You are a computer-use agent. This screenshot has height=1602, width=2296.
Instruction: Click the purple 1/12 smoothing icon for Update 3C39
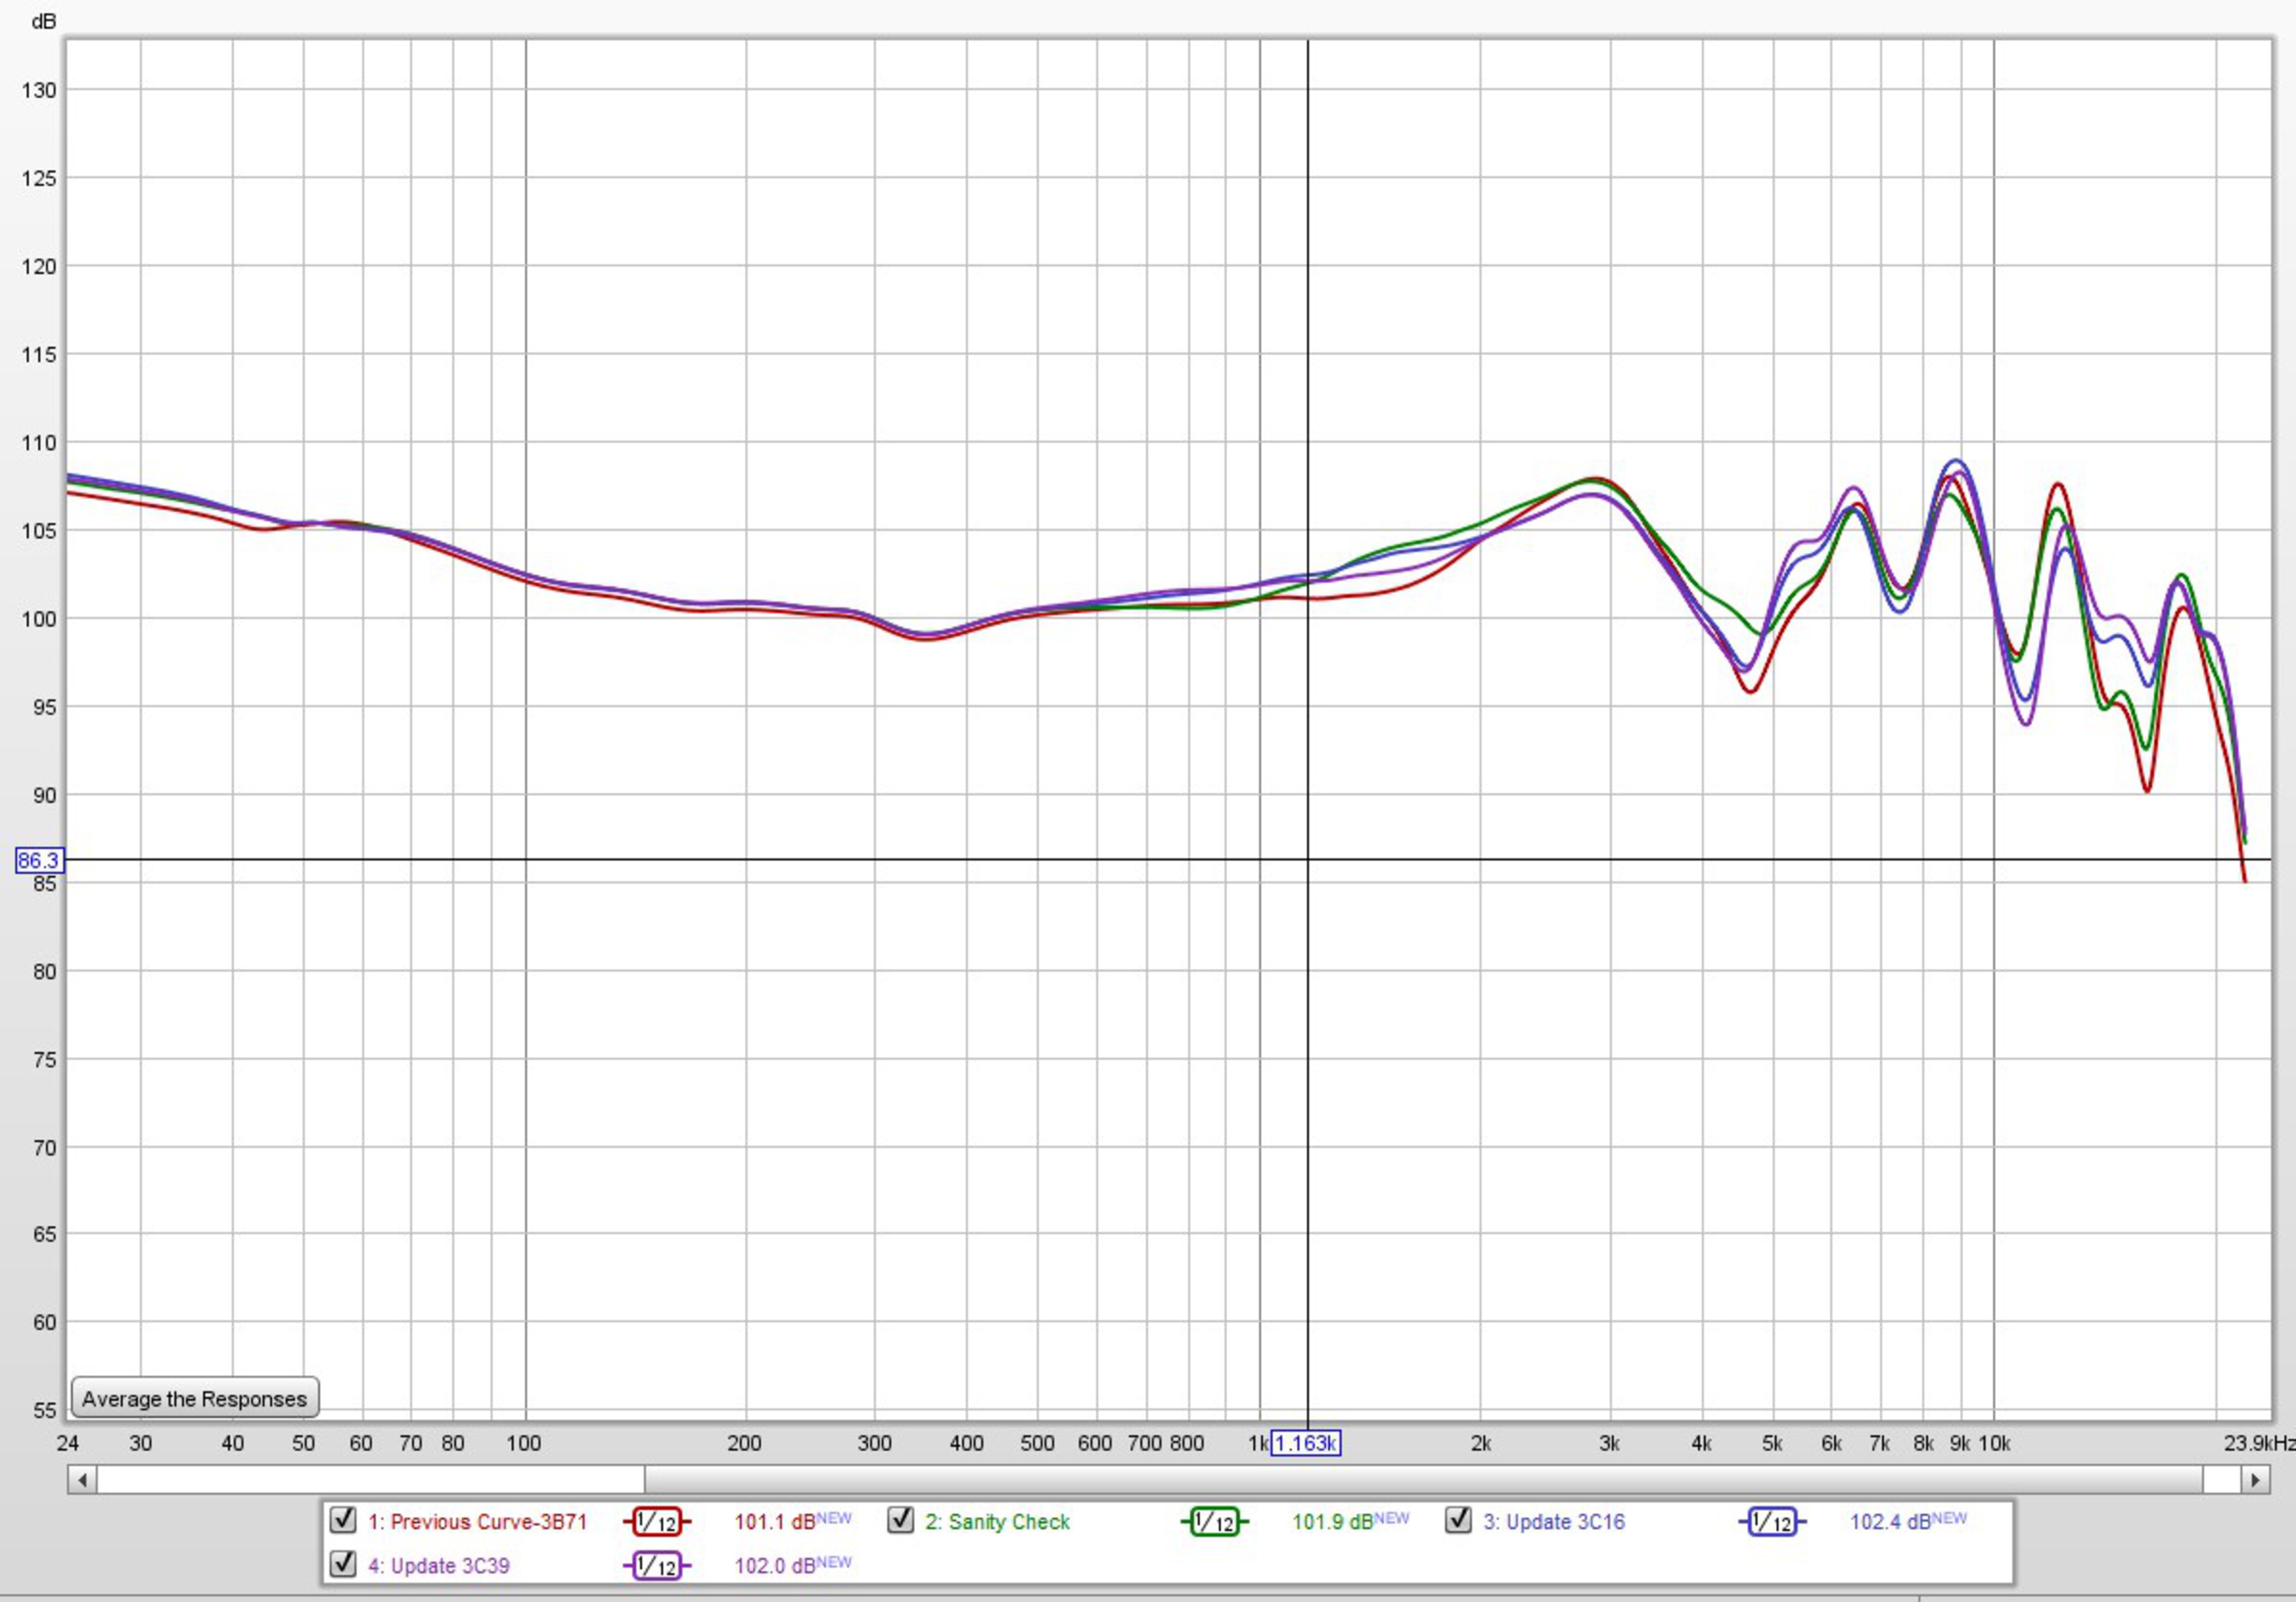coord(656,1566)
